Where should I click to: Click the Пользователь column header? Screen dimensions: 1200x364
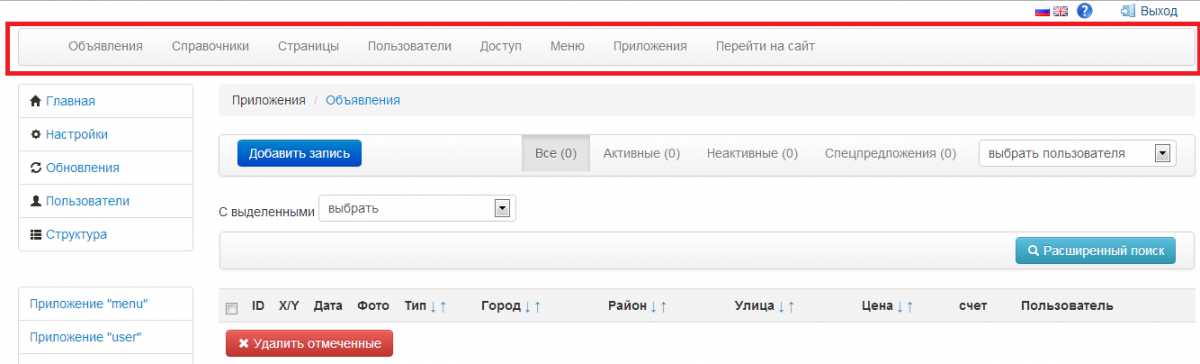coord(1067,306)
